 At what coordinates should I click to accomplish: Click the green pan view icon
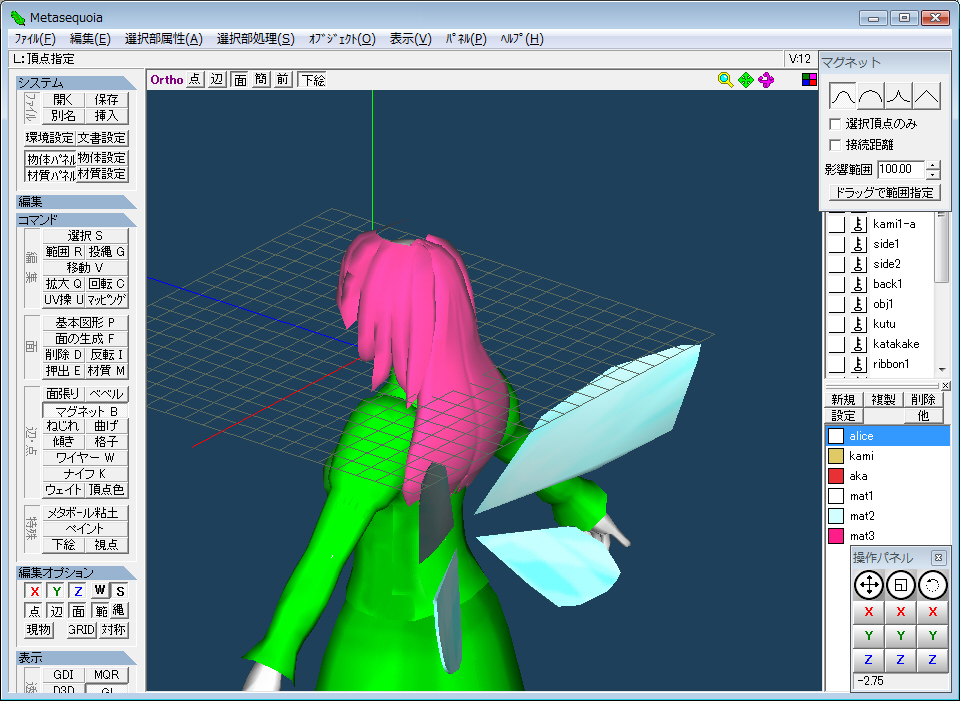click(x=746, y=80)
